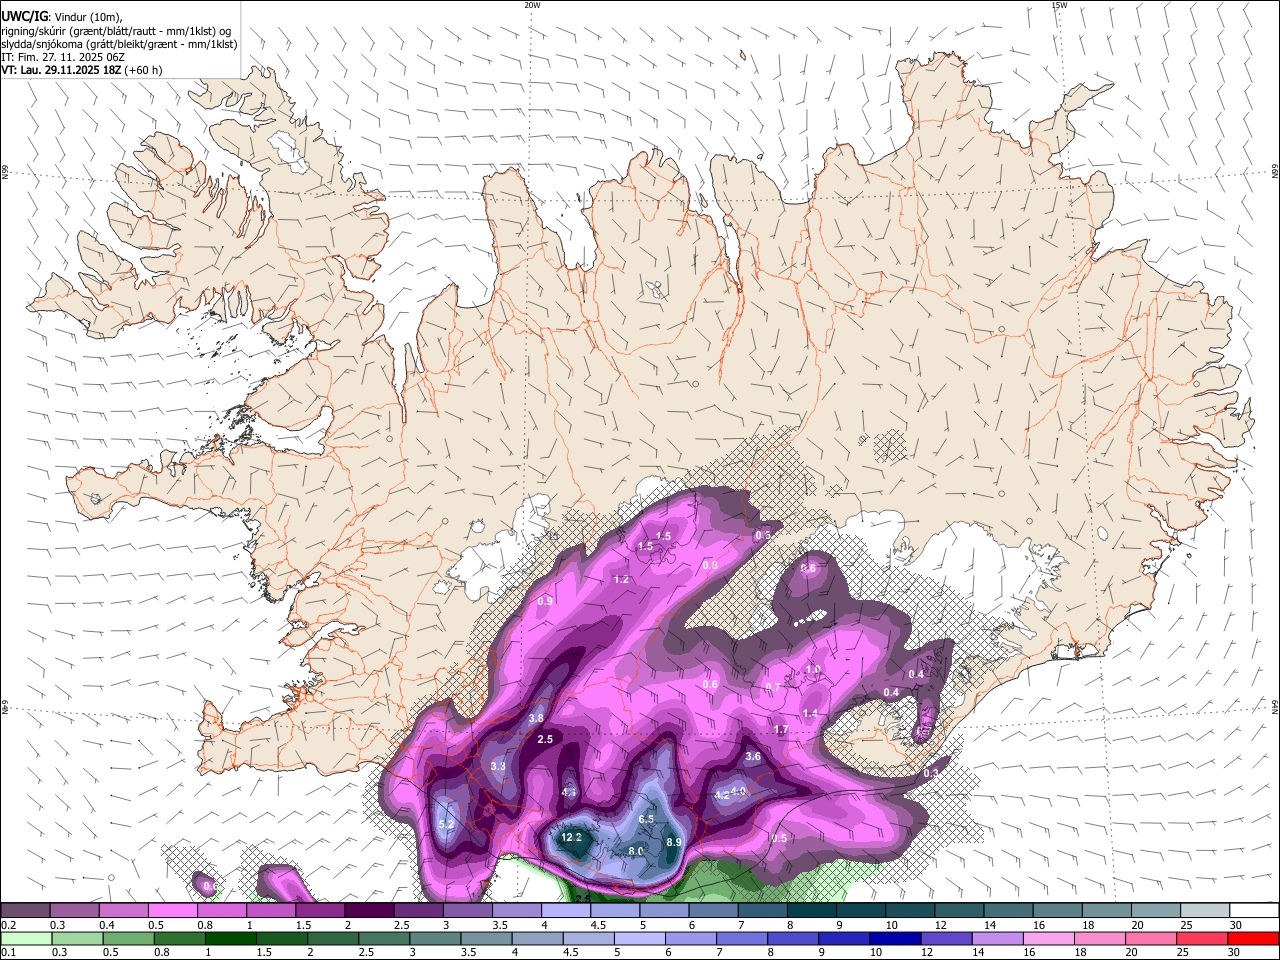Click the 0.1 label in the rain legend
Screen dimensions: 1280x960
pos(8,953)
